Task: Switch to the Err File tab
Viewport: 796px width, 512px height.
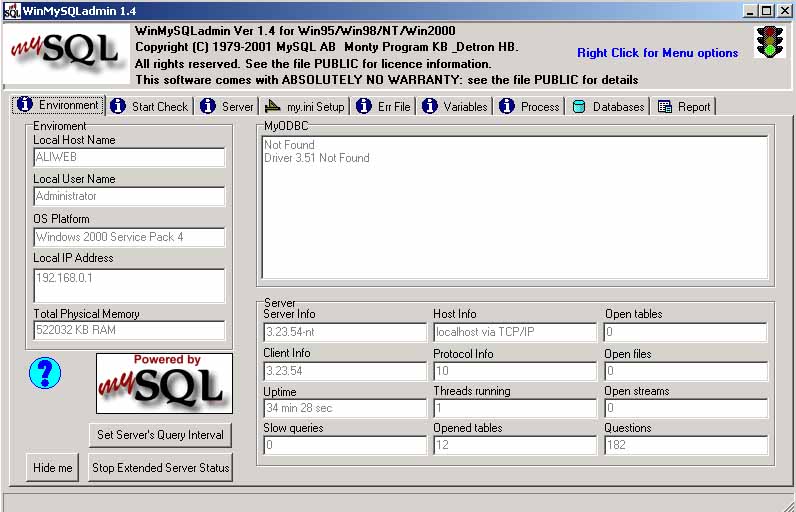Action: click(x=384, y=106)
